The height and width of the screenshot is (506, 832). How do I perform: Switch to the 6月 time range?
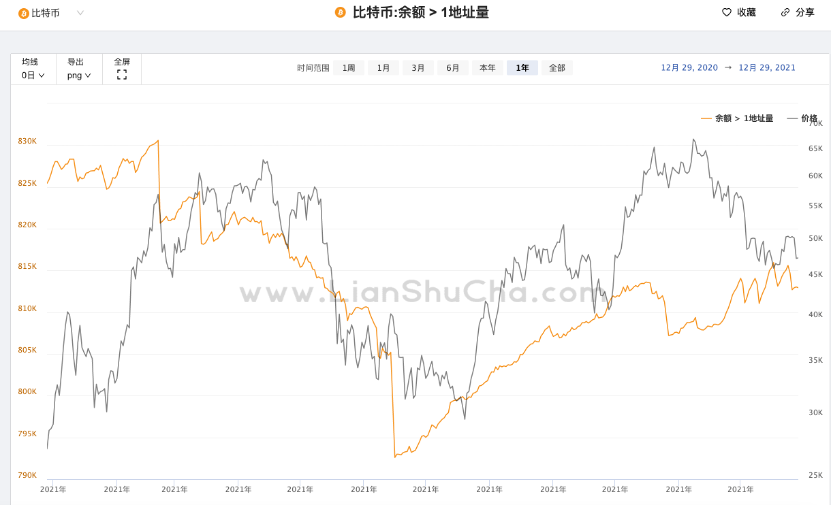[x=453, y=68]
